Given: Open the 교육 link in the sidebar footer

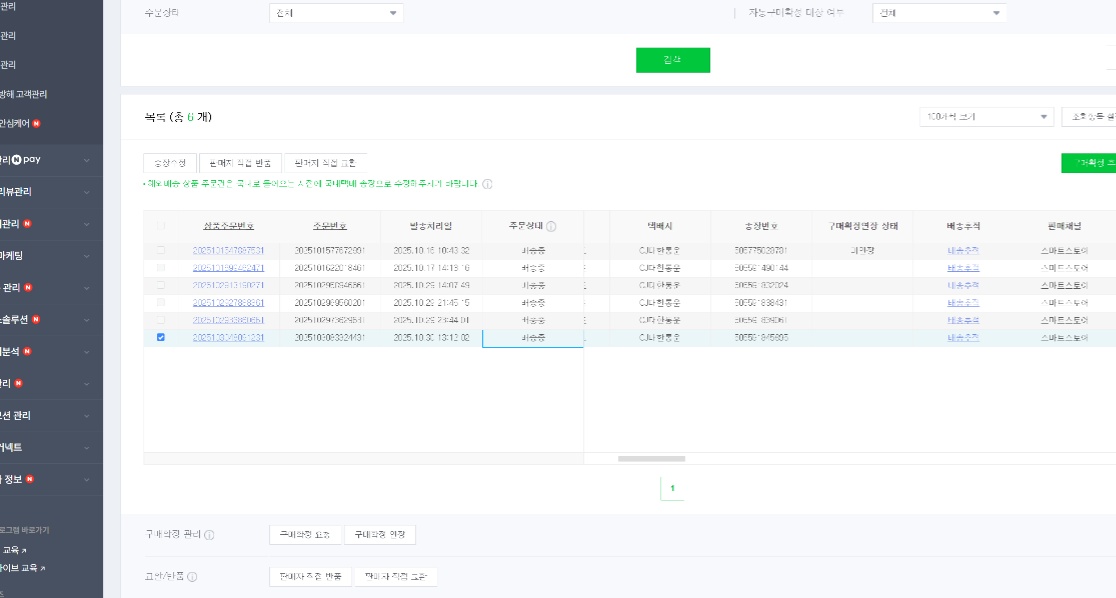Looking at the screenshot, I should point(11,550).
